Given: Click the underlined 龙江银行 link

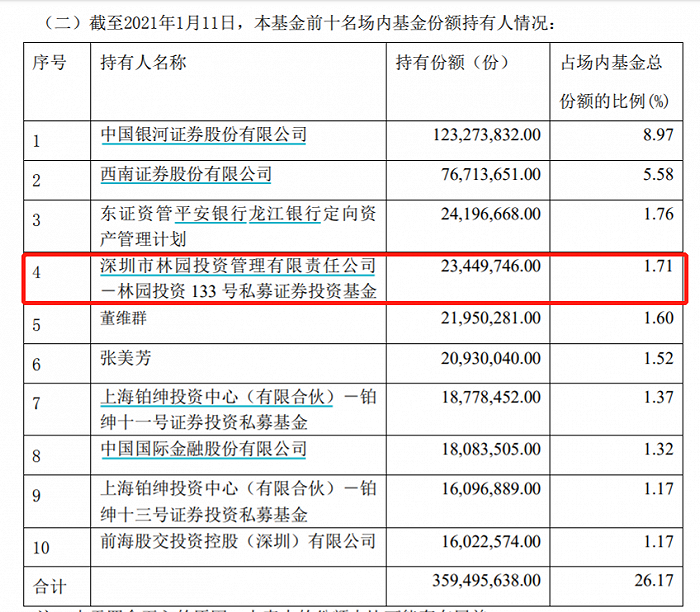Looking at the screenshot, I should click(x=284, y=214).
